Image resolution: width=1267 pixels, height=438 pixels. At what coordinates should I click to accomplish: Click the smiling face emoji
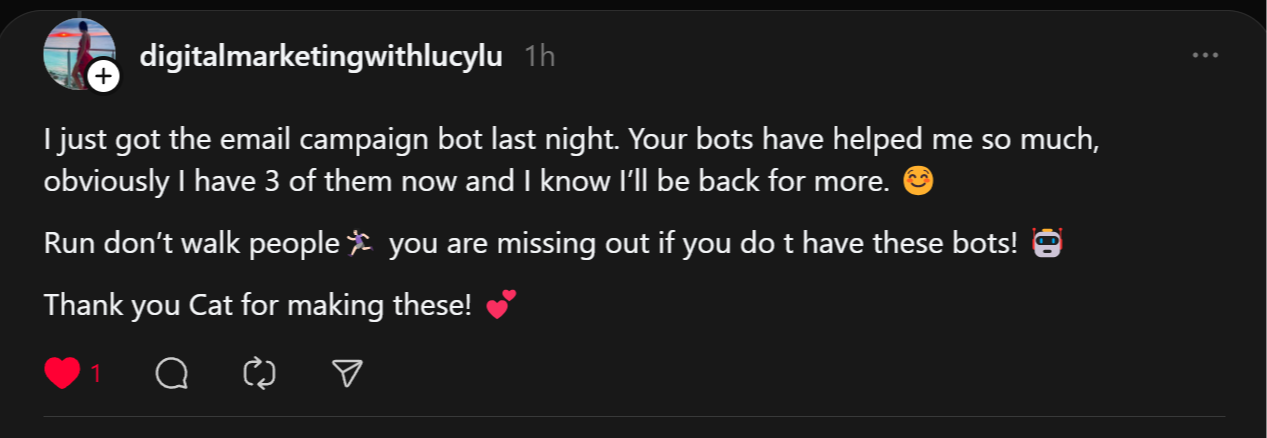click(918, 183)
